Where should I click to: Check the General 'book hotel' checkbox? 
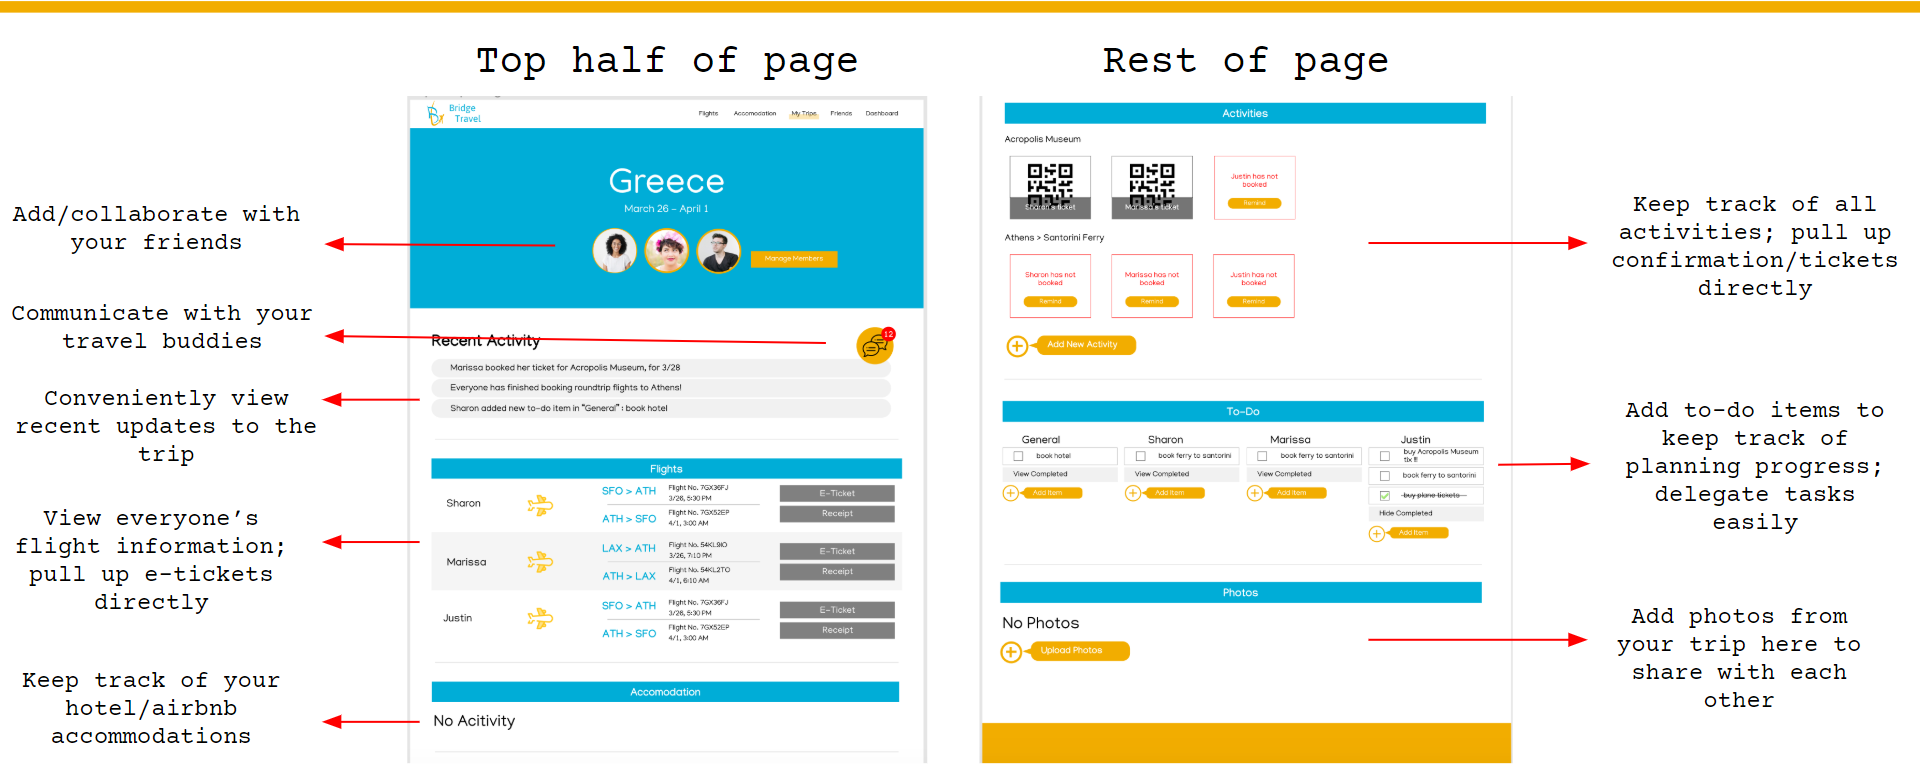[x=1018, y=456]
